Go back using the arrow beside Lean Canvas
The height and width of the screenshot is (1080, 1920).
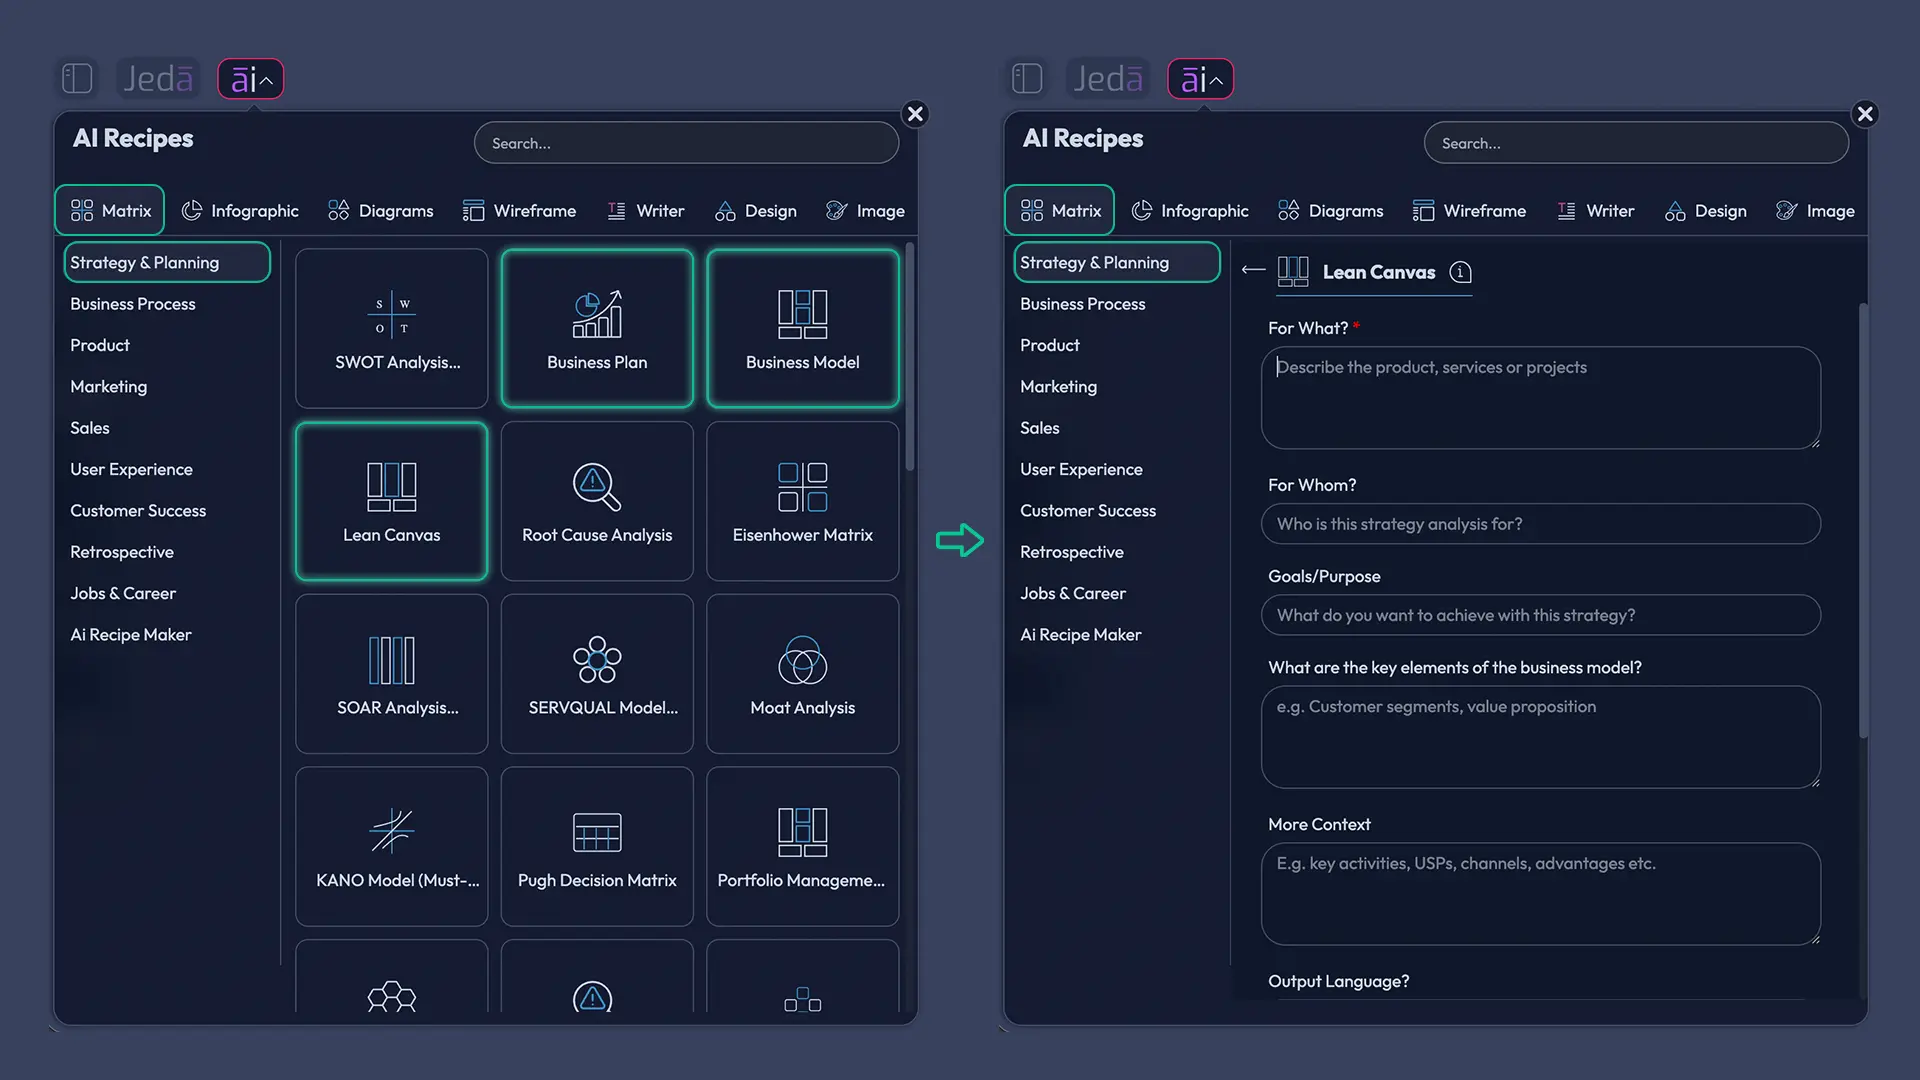point(1253,270)
